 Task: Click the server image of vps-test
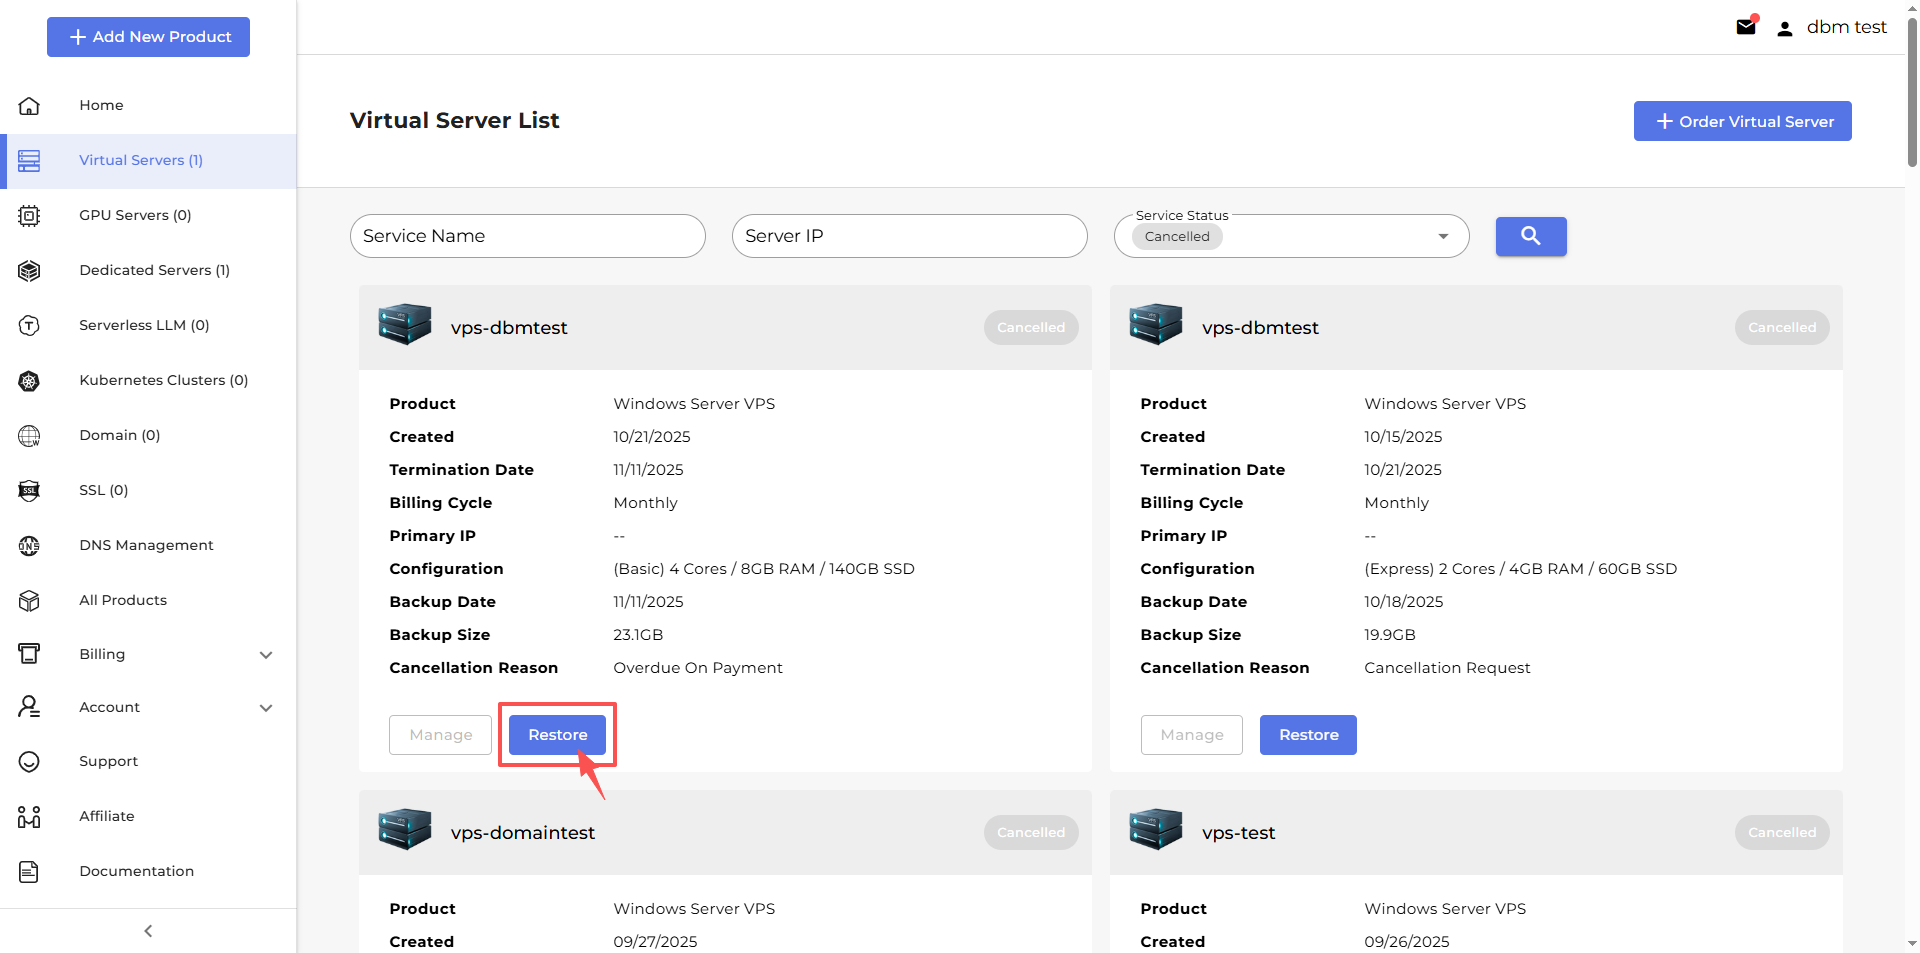pos(1156,830)
